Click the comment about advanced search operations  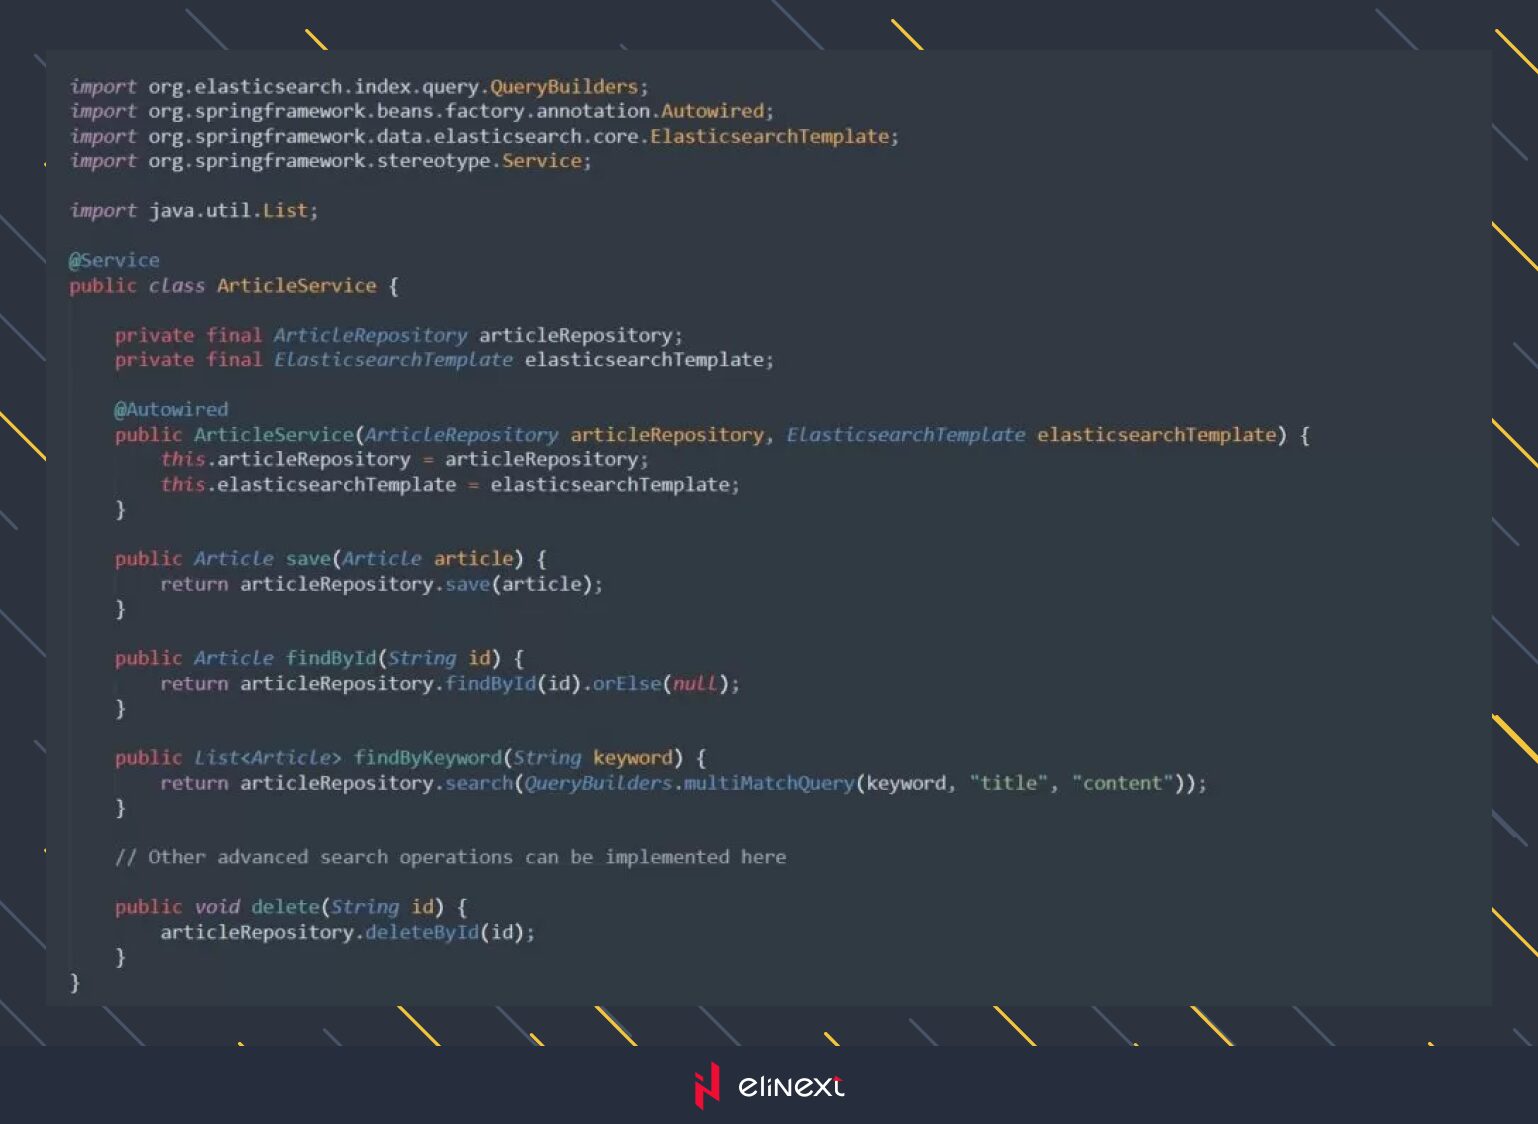(450, 857)
